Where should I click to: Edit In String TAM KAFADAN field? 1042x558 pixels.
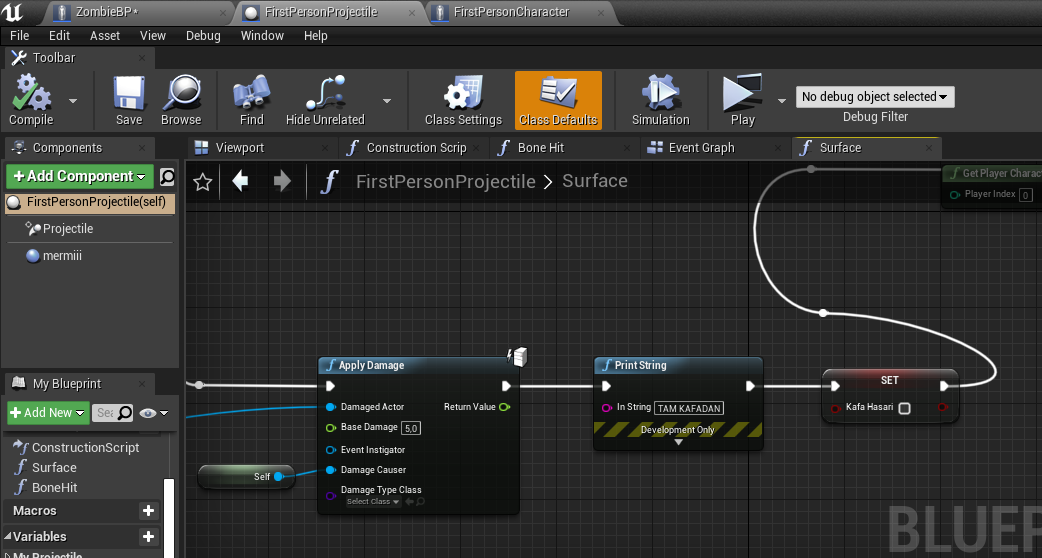[x=689, y=408]
